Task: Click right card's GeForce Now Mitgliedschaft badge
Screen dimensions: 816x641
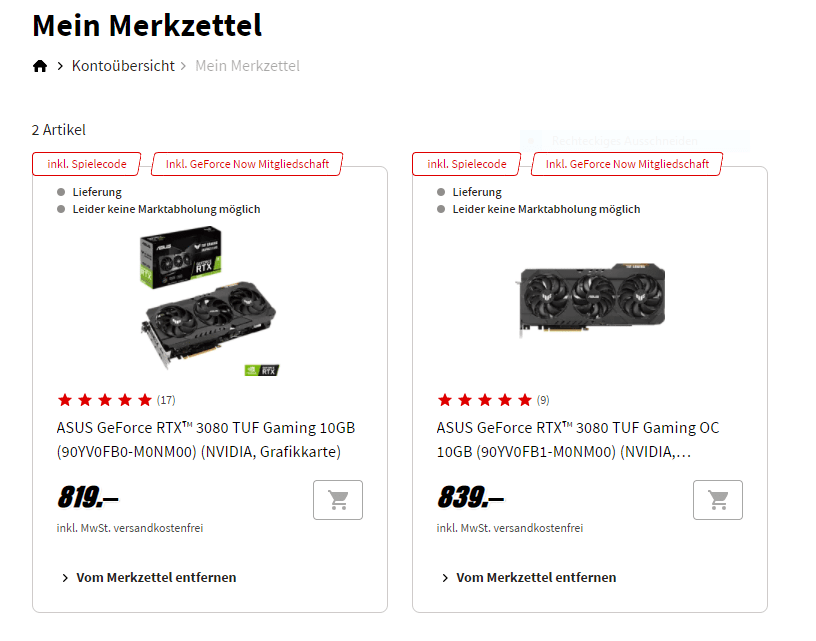Action: click(x=627, y=164)
